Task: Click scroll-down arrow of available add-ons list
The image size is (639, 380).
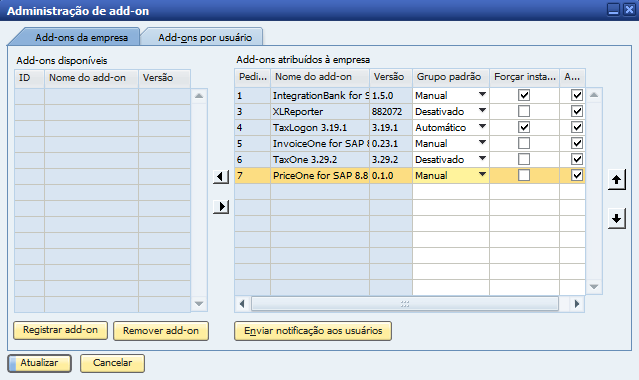Action: [199, 304]
